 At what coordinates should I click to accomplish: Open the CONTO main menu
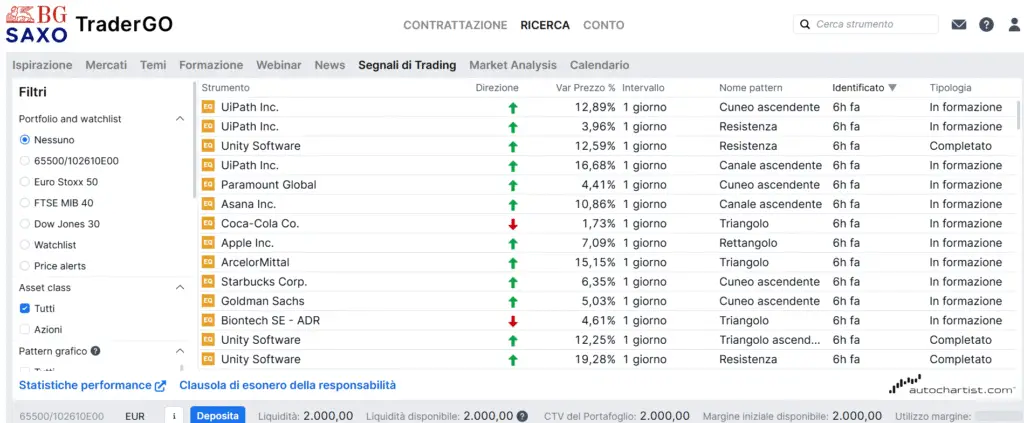coord(603,25)
